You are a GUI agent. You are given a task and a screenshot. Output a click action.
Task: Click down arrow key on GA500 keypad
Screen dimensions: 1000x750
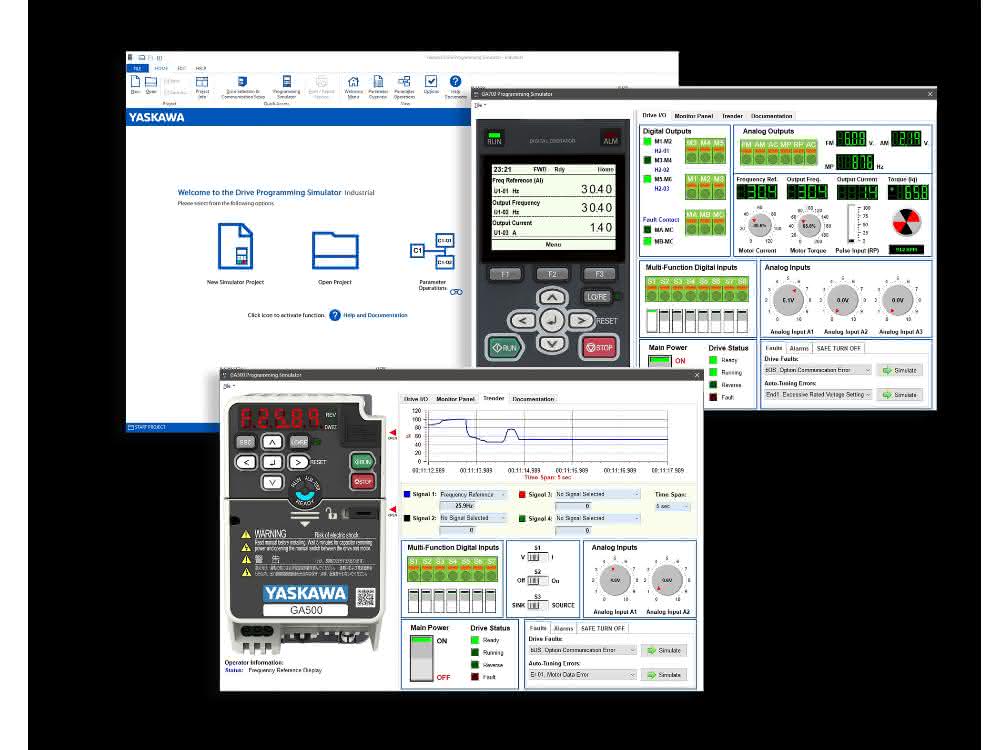[x=272, y=482]
